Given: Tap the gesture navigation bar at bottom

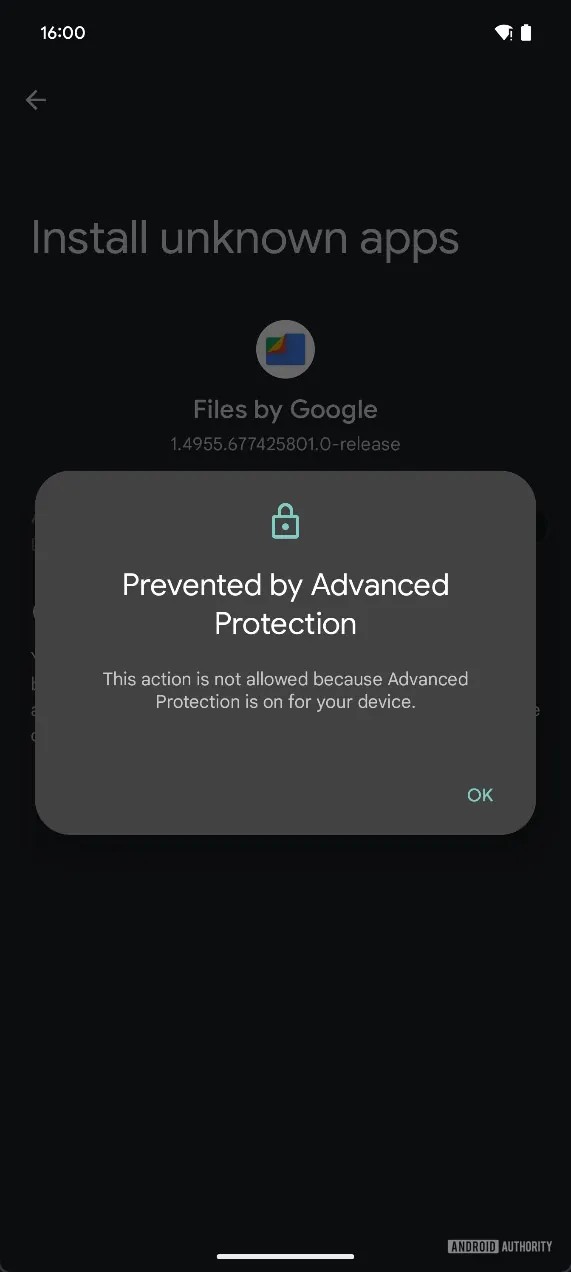Looking at the screenshot, I should click(x=285, y=1256).
